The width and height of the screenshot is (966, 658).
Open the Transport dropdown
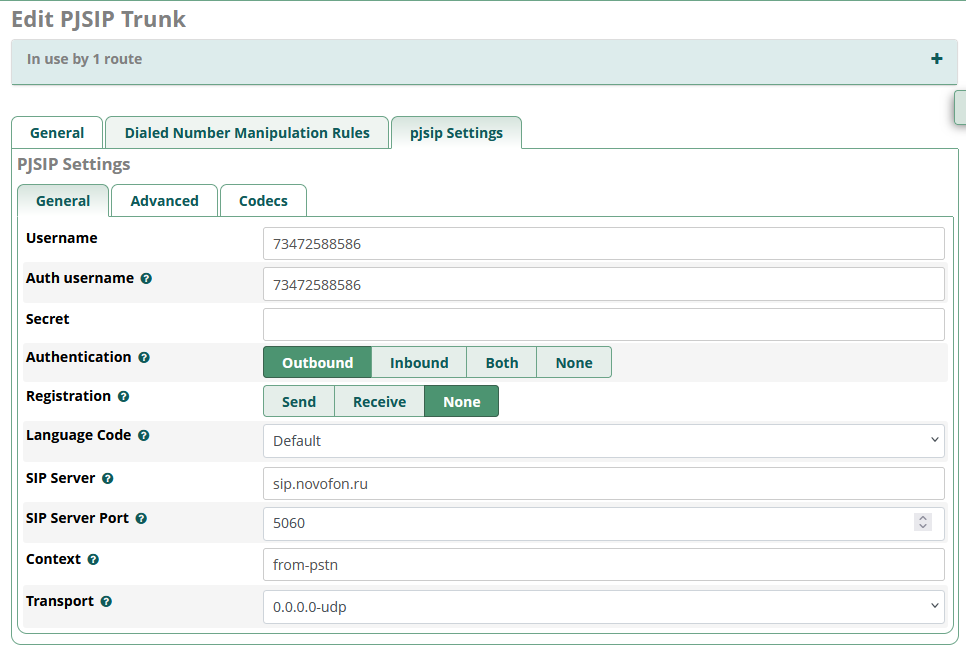click(603, 607)
